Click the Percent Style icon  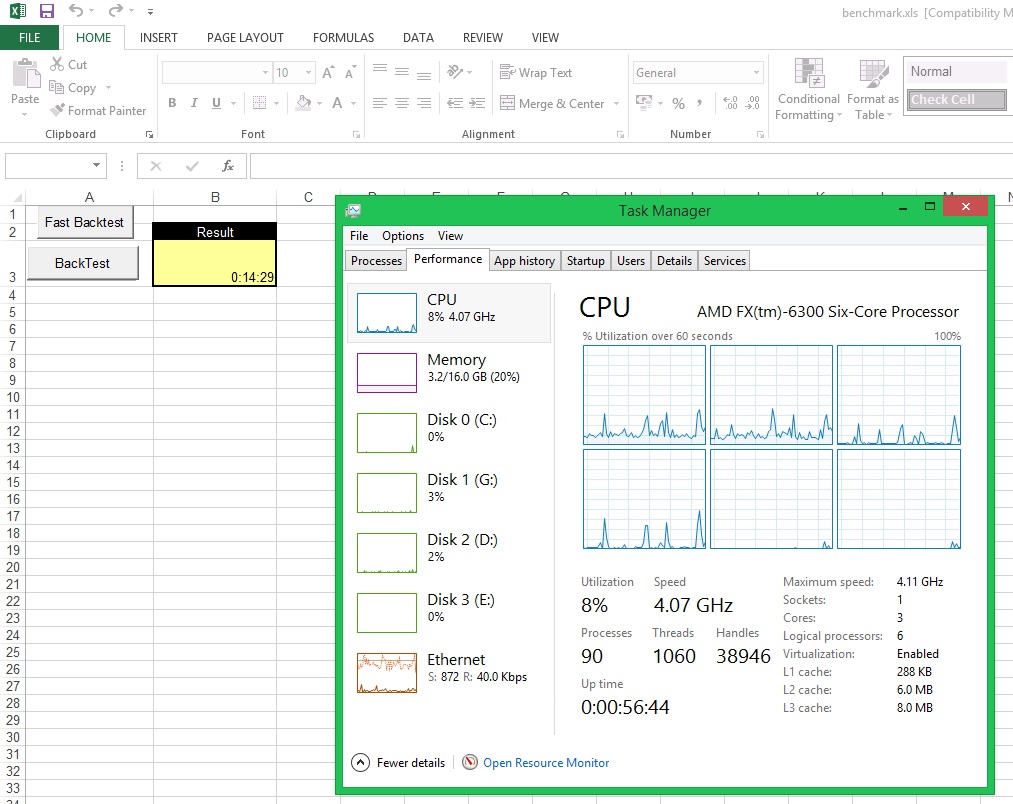(x=678, y=103)
